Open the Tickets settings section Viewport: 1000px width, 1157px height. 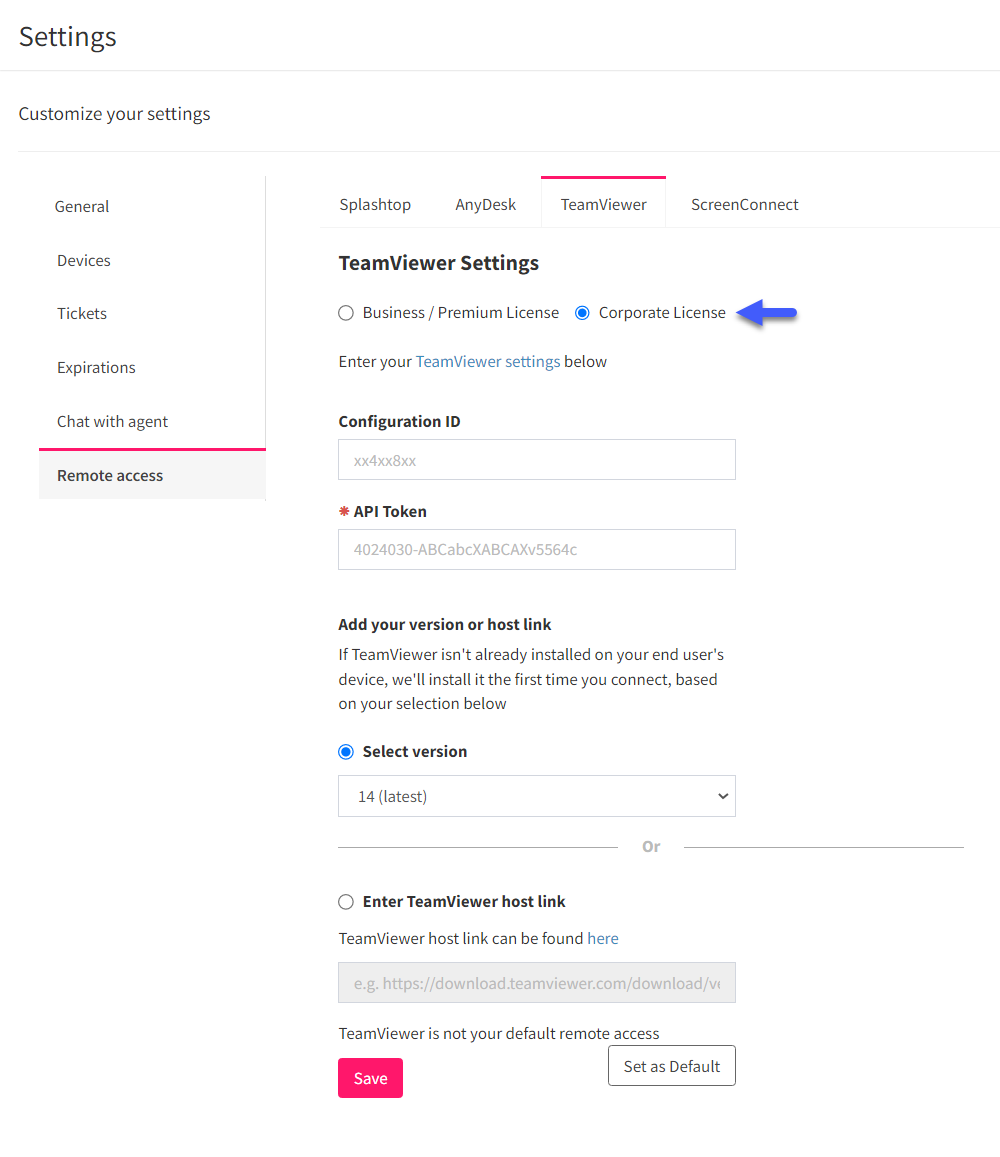[82, 314]
